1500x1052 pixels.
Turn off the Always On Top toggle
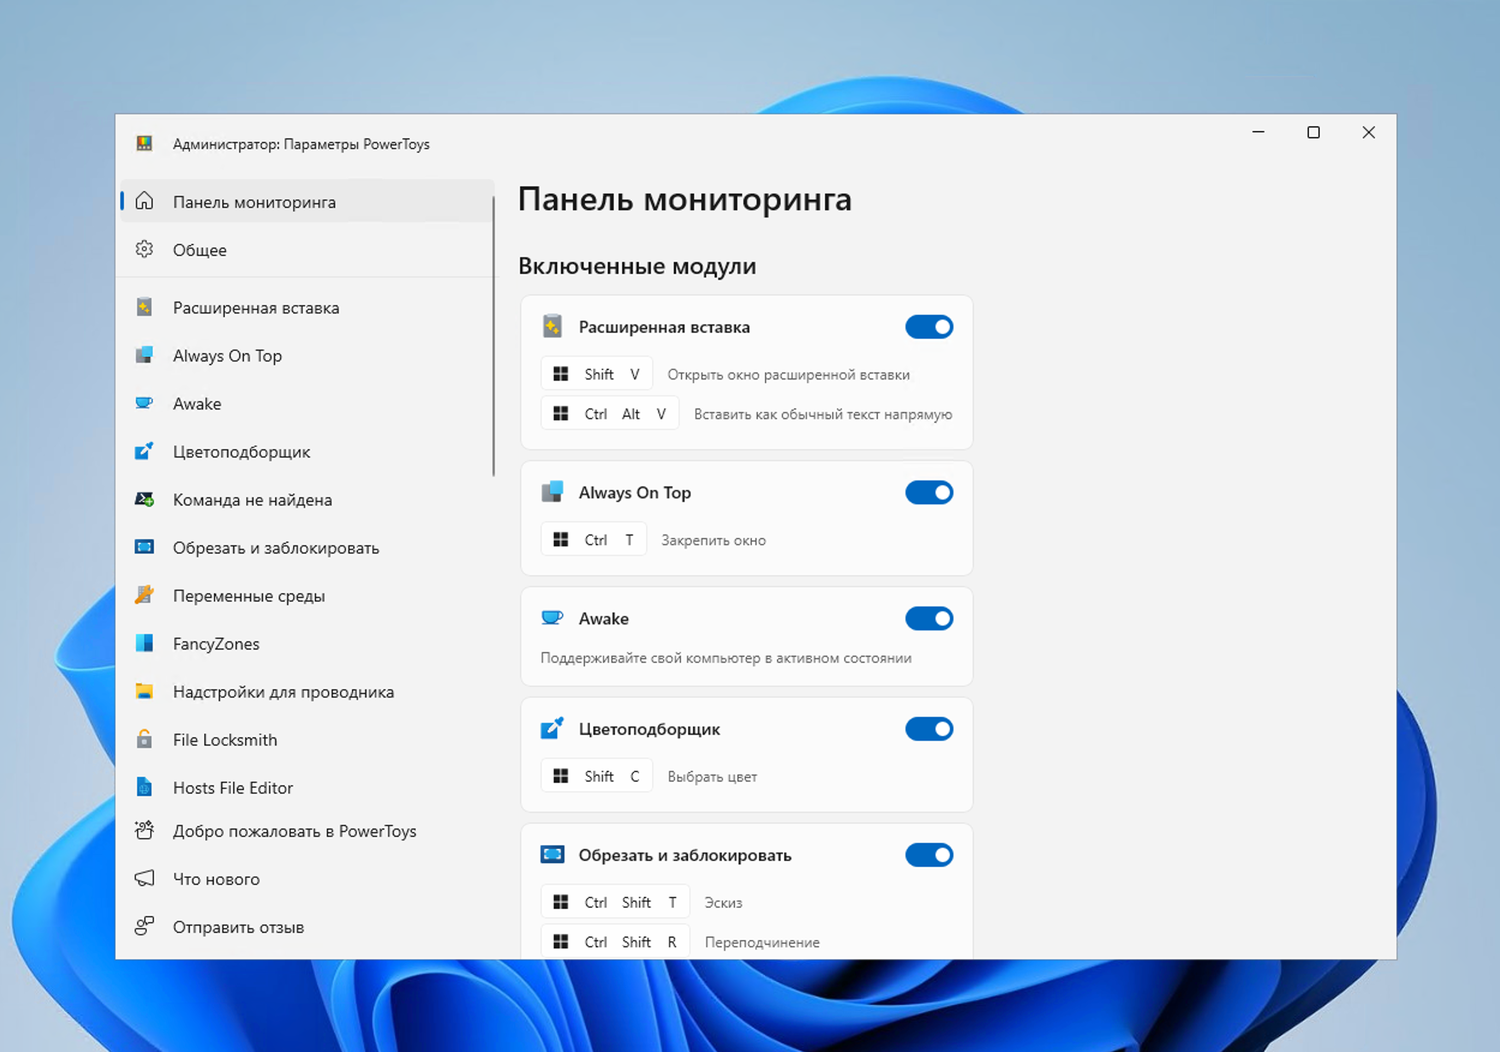pyautogui.click(x=929, y=493)
